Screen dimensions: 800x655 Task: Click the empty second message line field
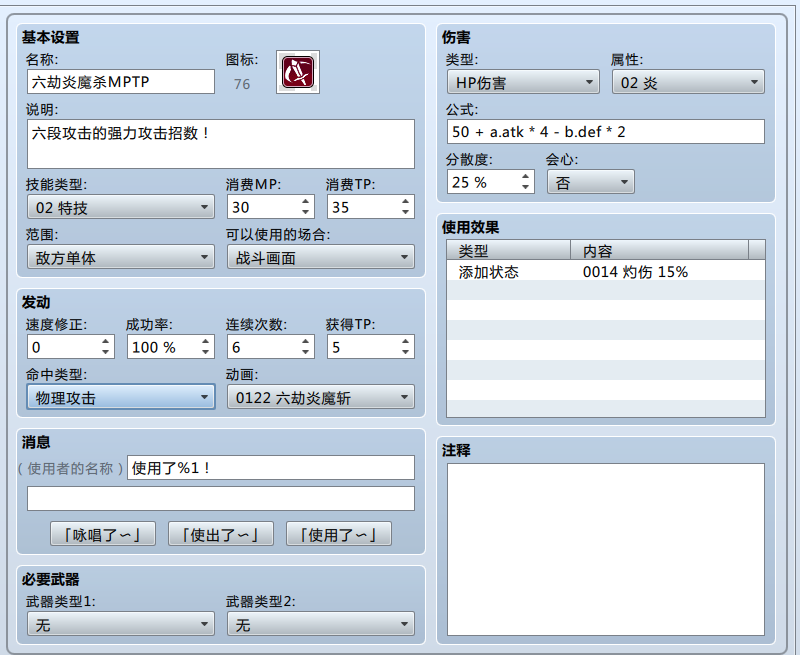pyautogui.click(x=221, y=498)
